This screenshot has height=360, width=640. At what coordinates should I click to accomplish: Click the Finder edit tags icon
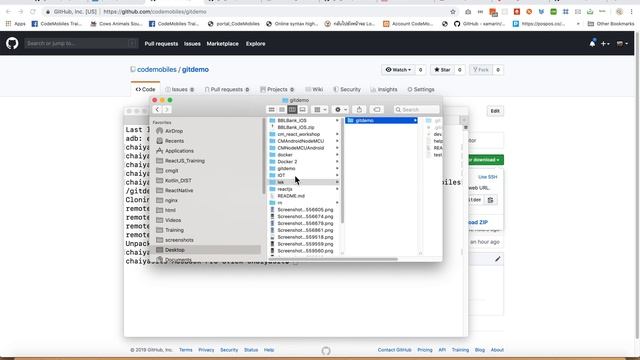[377, 109]
